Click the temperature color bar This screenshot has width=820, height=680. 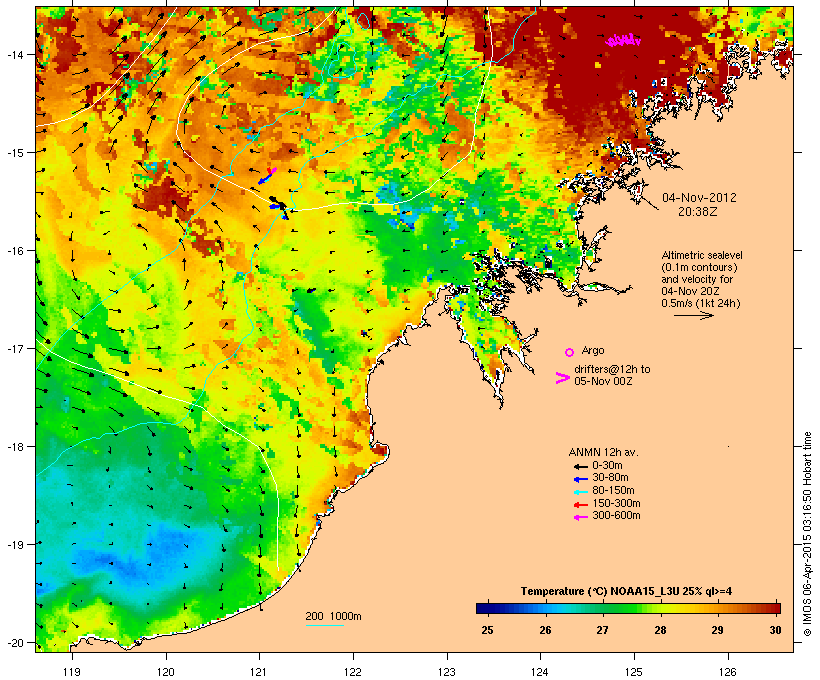click(x=628, y=608)
